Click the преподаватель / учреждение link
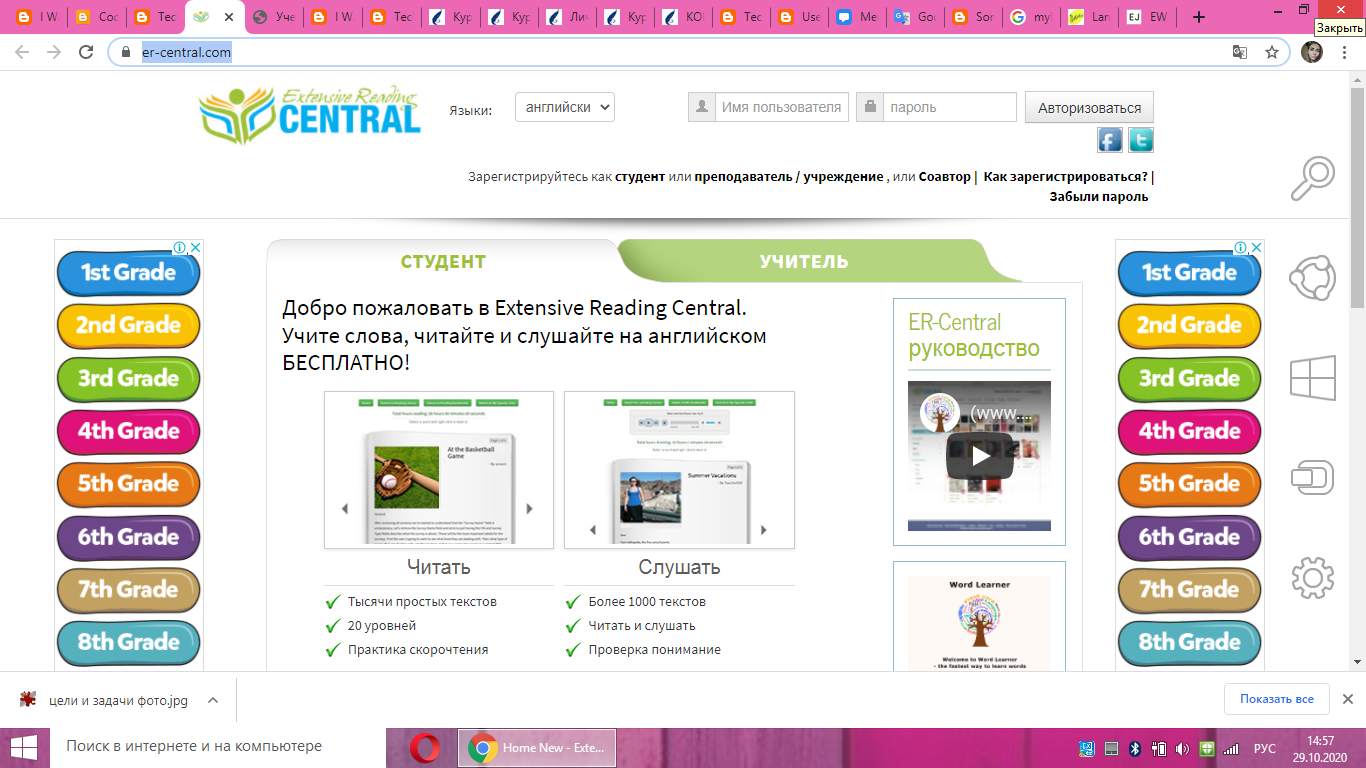The height and width of the screenshot is (768, 1366). pos(789,176)
